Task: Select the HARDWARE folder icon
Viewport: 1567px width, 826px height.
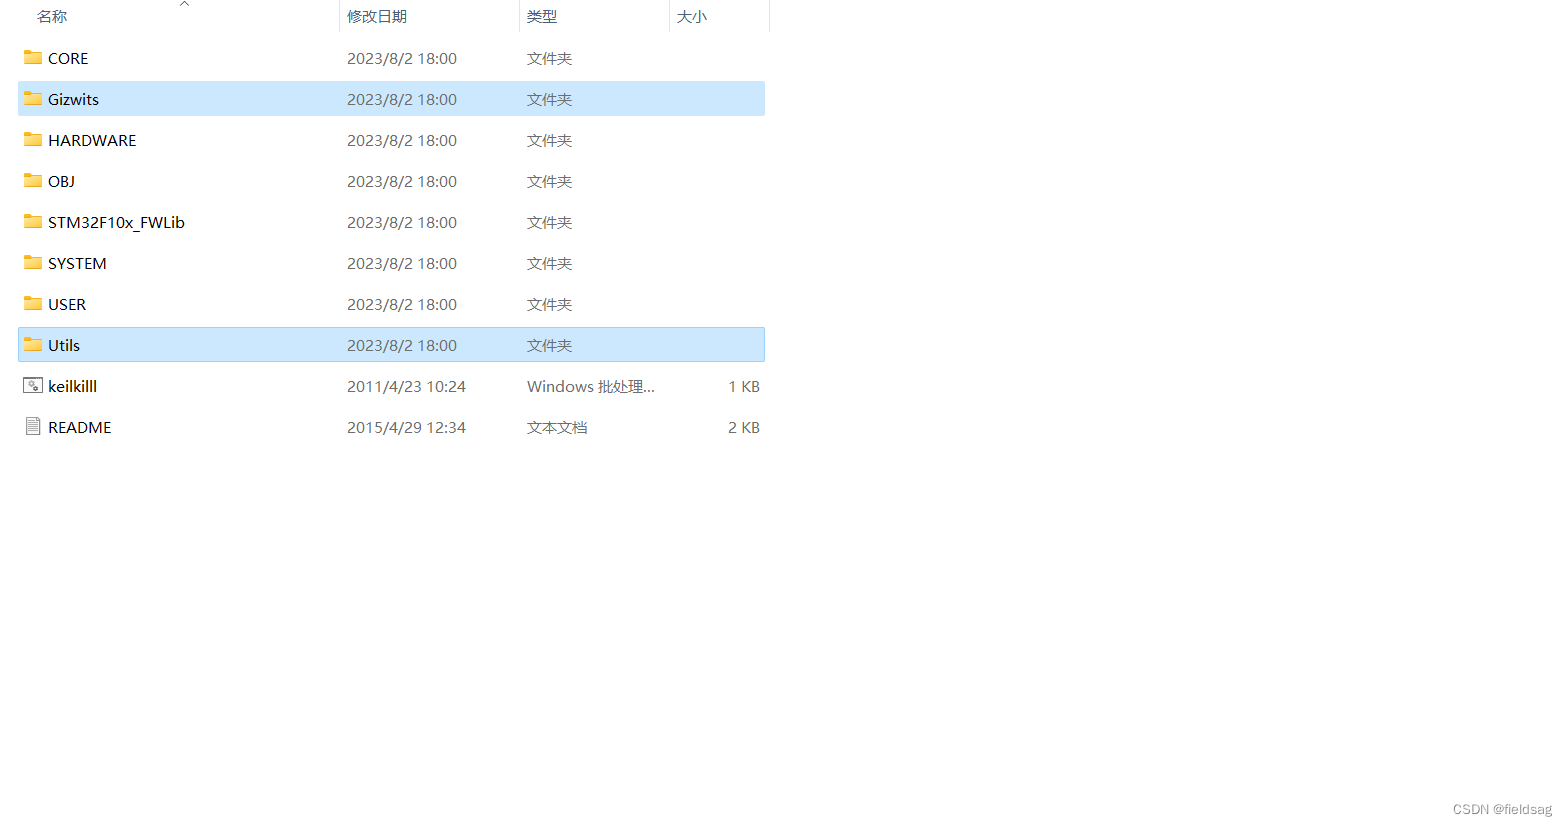Action: click(33, 140)
